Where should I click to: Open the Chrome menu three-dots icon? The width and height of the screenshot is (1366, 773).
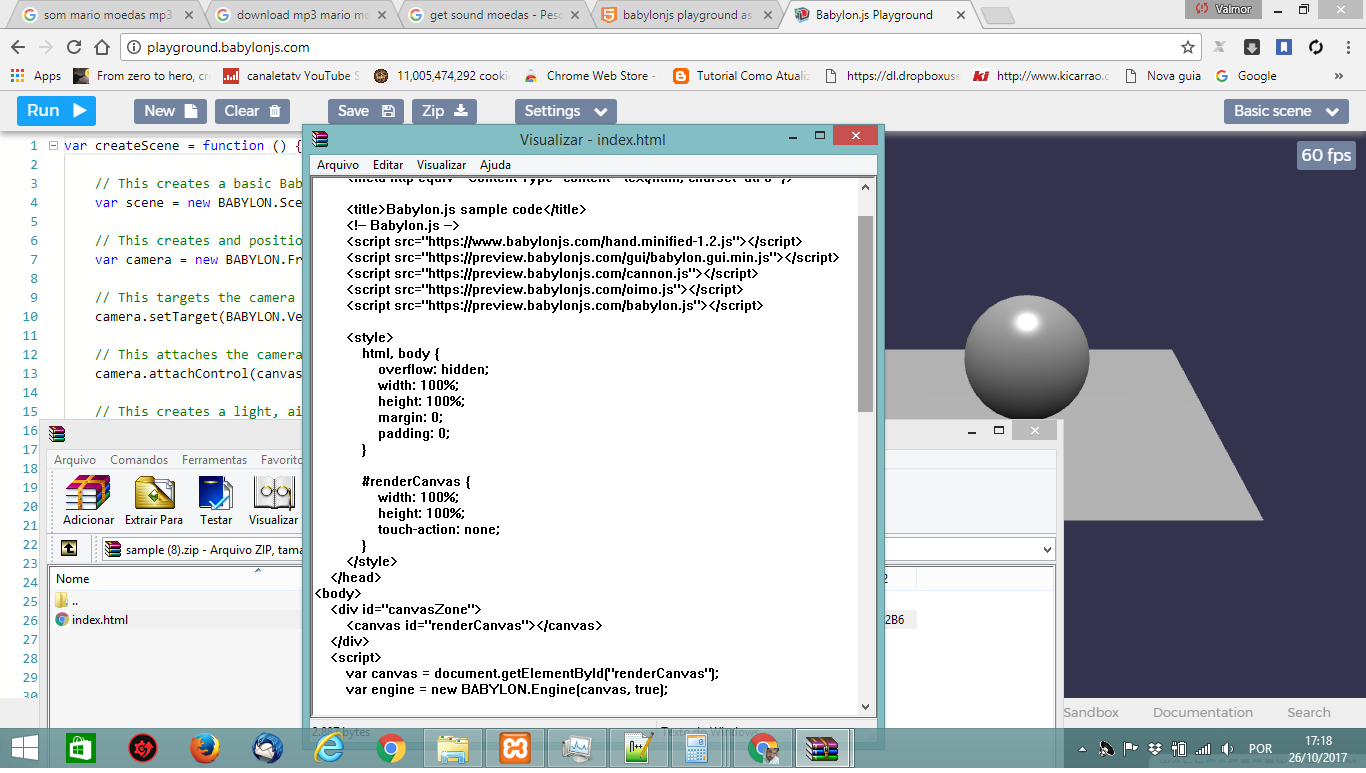click(1347, 47)
